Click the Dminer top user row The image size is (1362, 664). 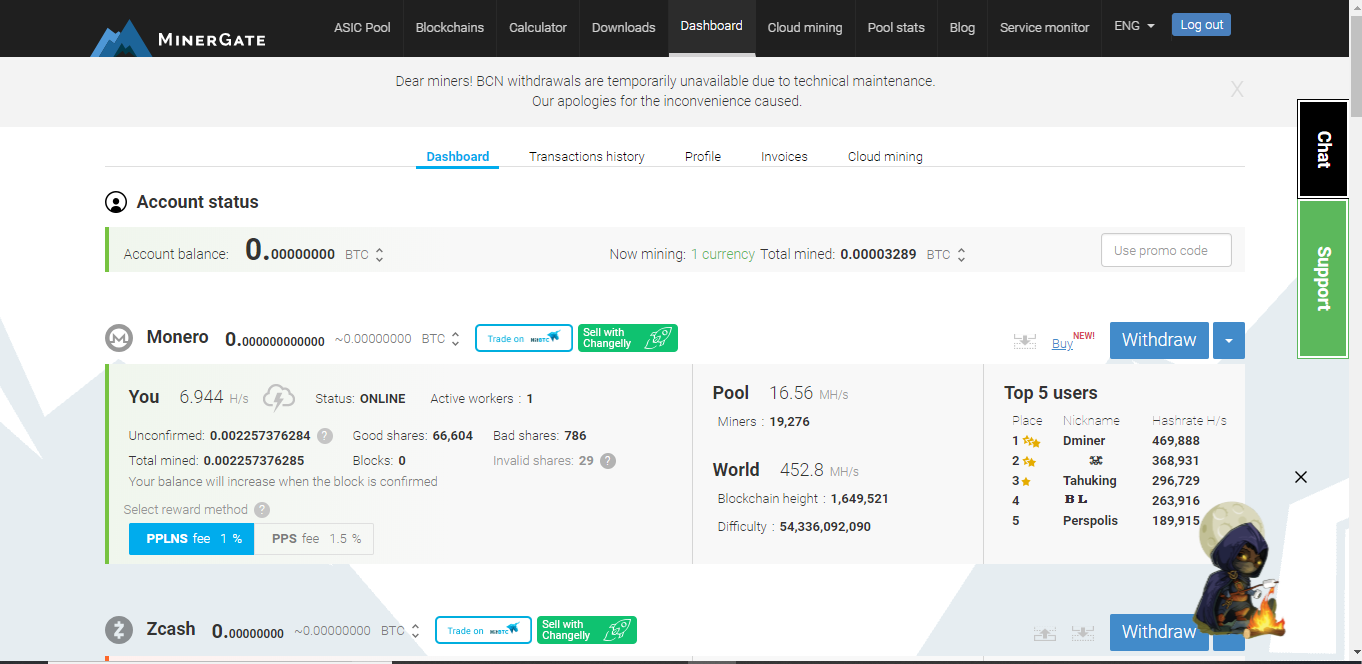tap(1115, 441)
